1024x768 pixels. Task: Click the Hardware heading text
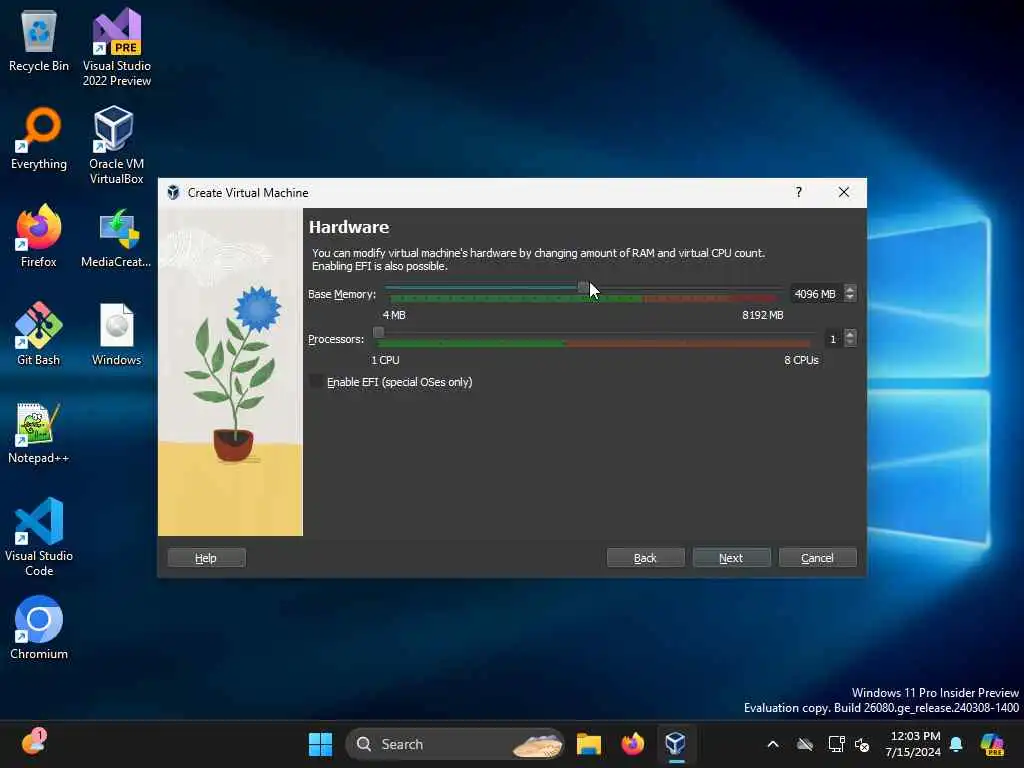(349, 227)
